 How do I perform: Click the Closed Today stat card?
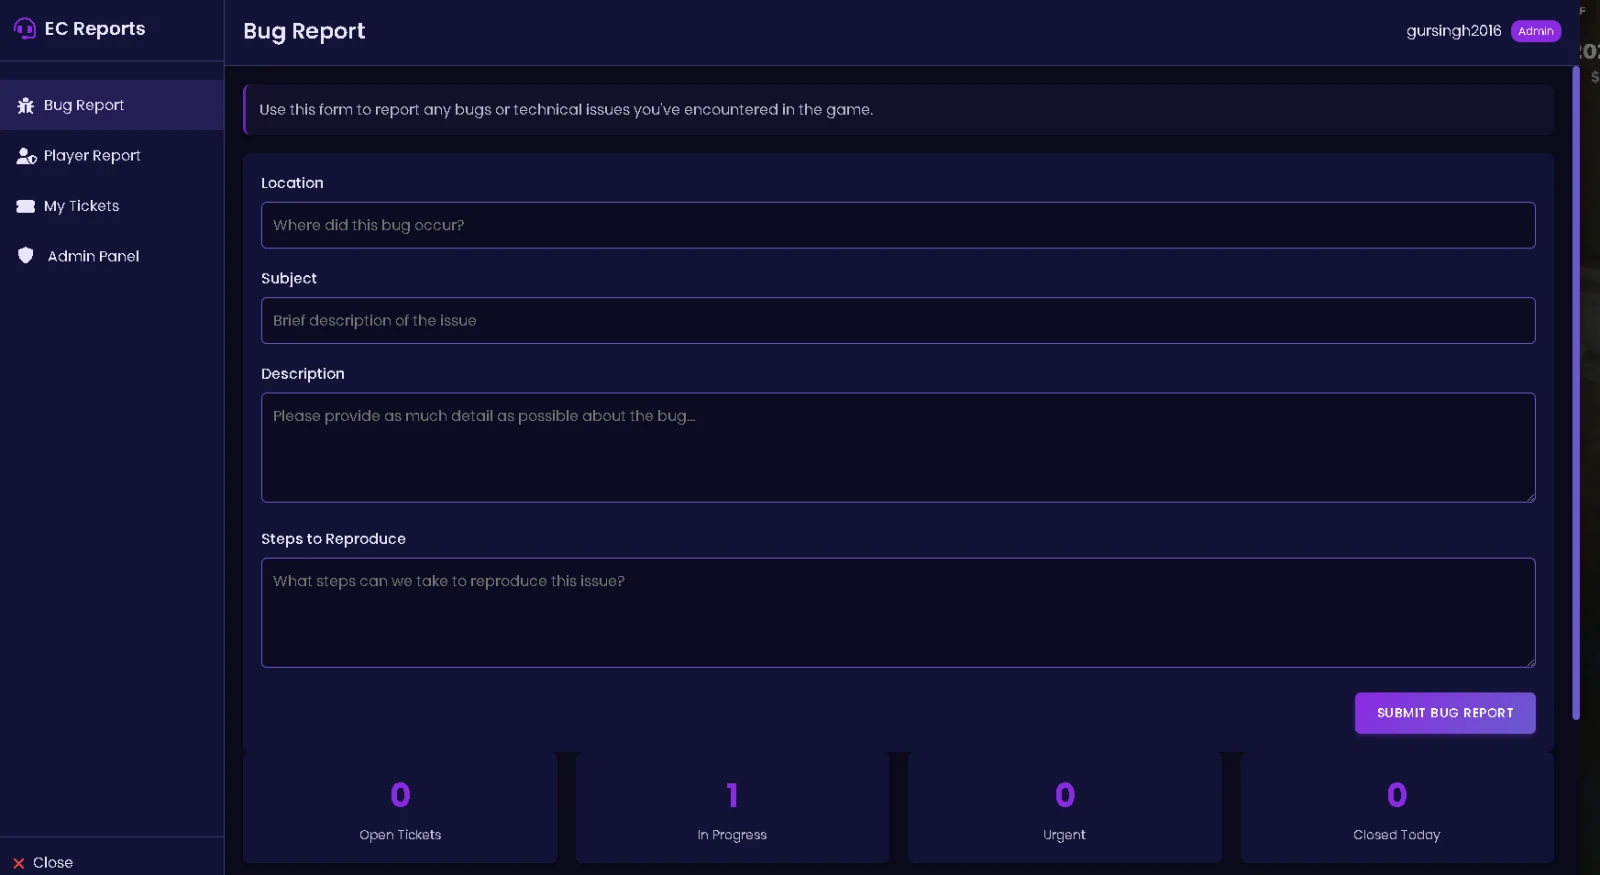[1397, 808]
